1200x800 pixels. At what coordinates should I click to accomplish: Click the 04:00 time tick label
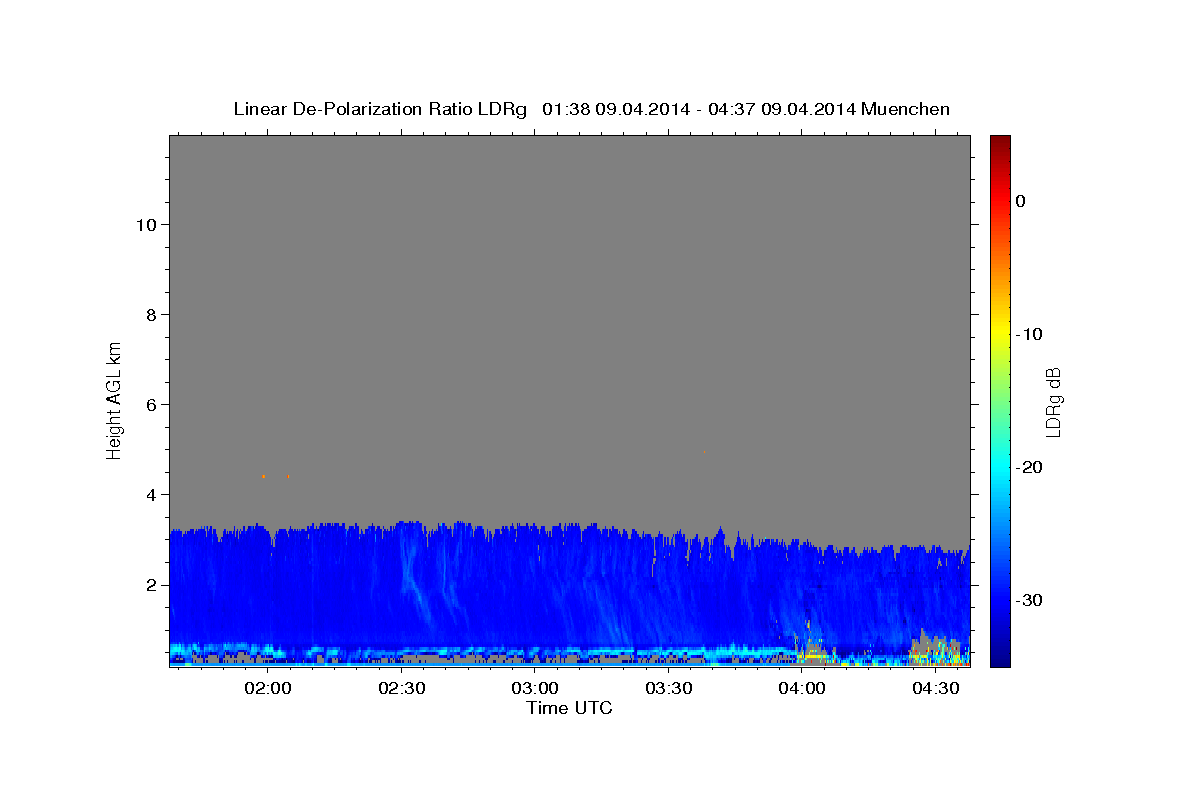(x=802, y=688)
